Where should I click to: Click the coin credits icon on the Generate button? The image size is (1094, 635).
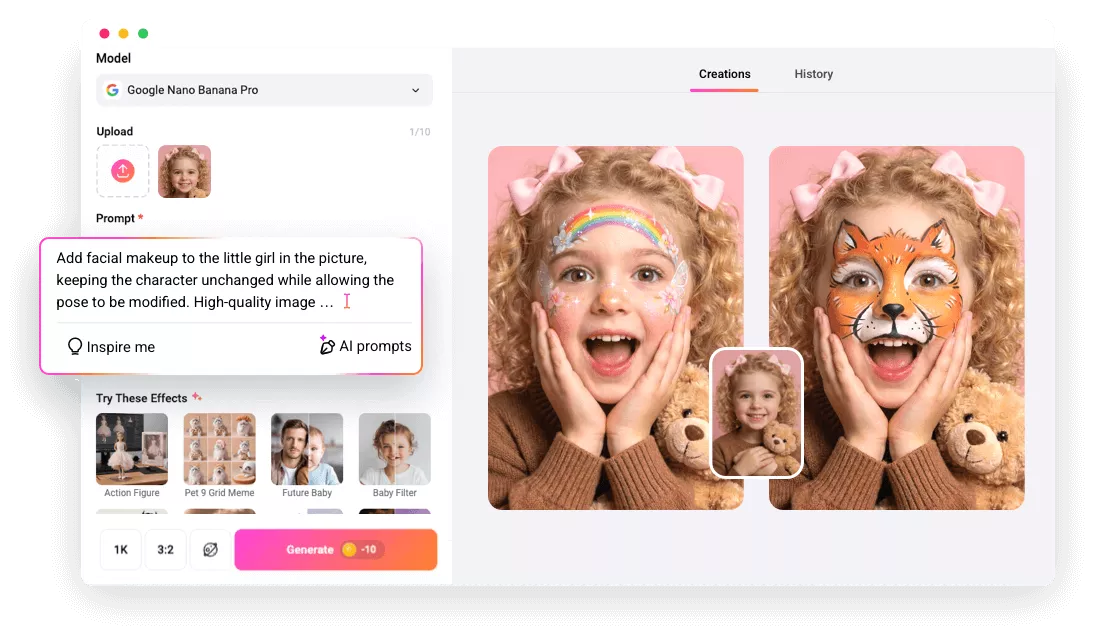[350, 549]
